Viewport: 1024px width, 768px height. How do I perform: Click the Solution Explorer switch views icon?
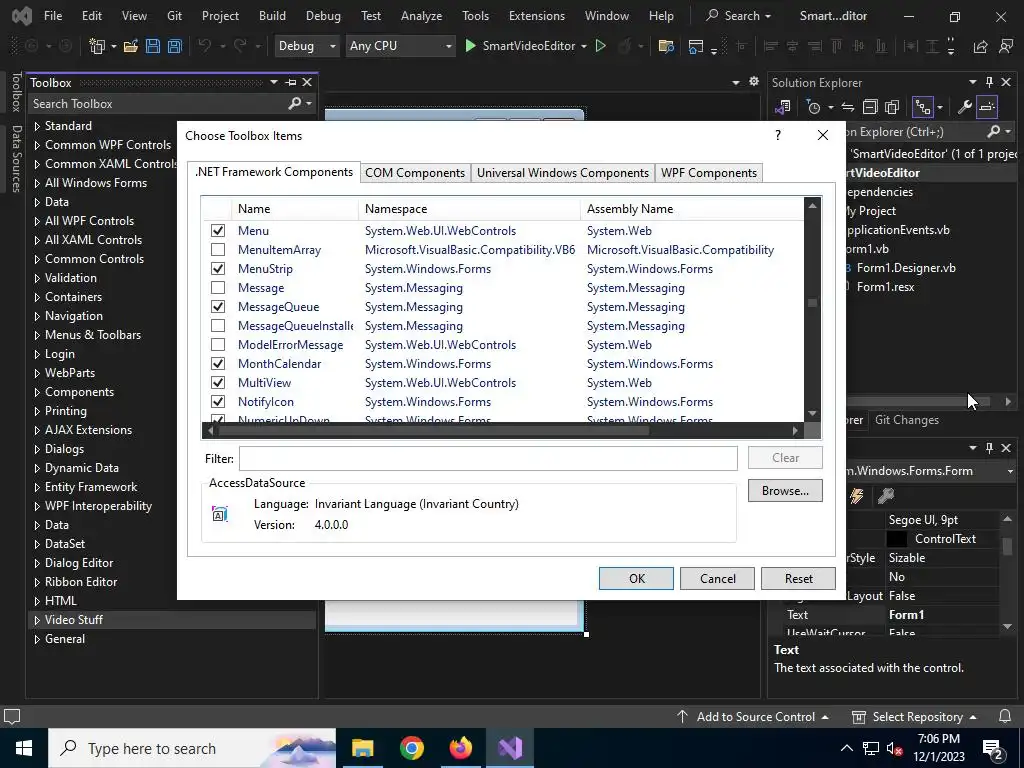click(x=782, y=107)
